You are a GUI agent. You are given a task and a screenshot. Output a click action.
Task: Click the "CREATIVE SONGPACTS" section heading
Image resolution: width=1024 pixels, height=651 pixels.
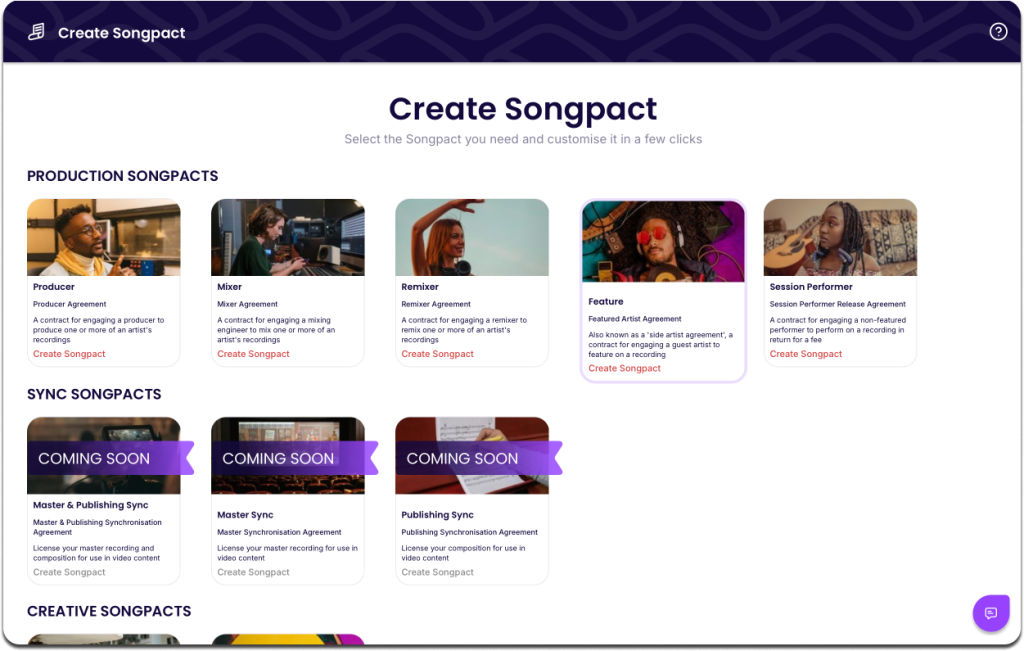tap(109, 611)
